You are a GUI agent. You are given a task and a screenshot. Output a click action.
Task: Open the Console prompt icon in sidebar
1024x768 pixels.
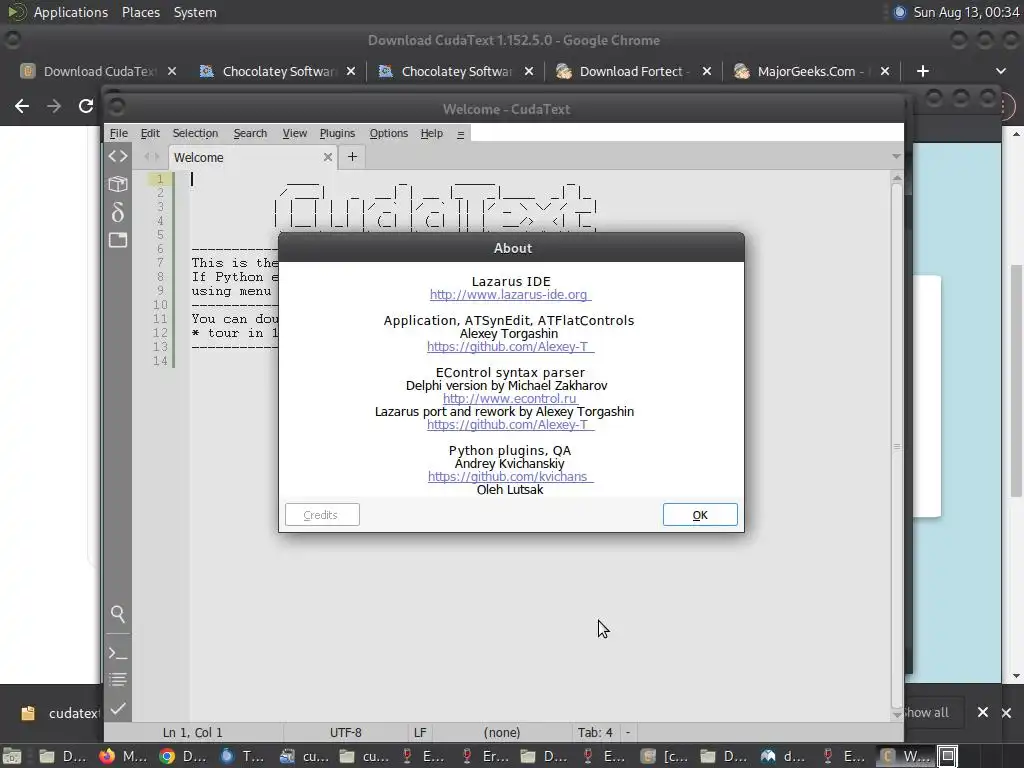click(118, 652)
